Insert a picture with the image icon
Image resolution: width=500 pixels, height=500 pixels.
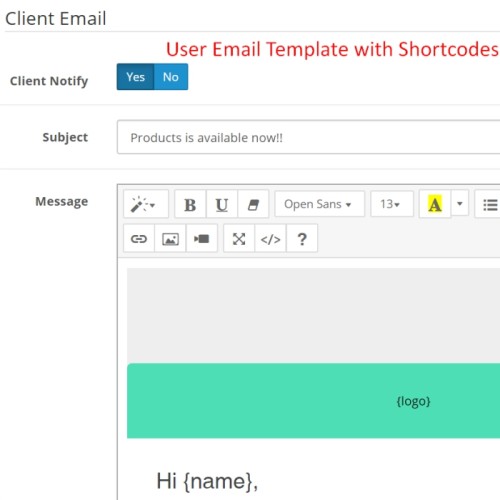click(x=170, y=238)
